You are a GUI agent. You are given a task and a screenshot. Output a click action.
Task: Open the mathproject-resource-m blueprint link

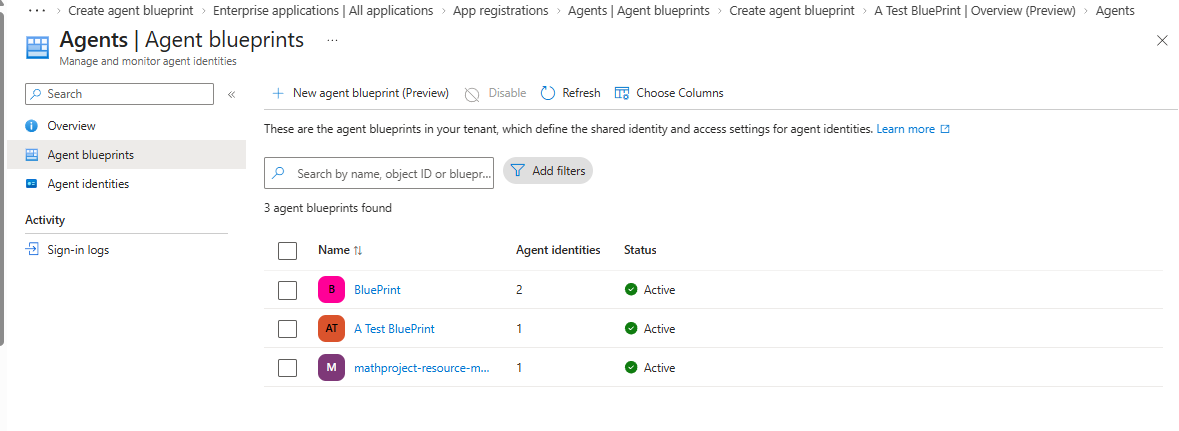coord(422,368)
